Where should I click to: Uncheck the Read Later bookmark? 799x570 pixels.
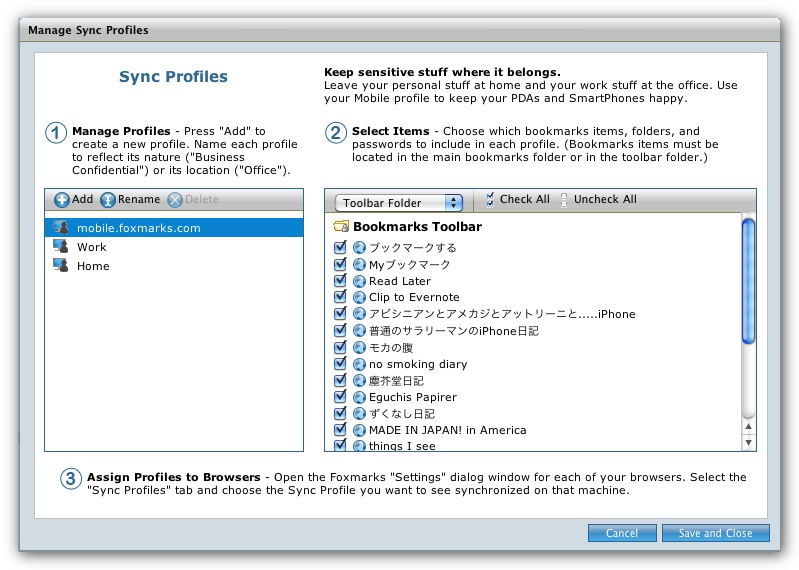tap(340, 280)
